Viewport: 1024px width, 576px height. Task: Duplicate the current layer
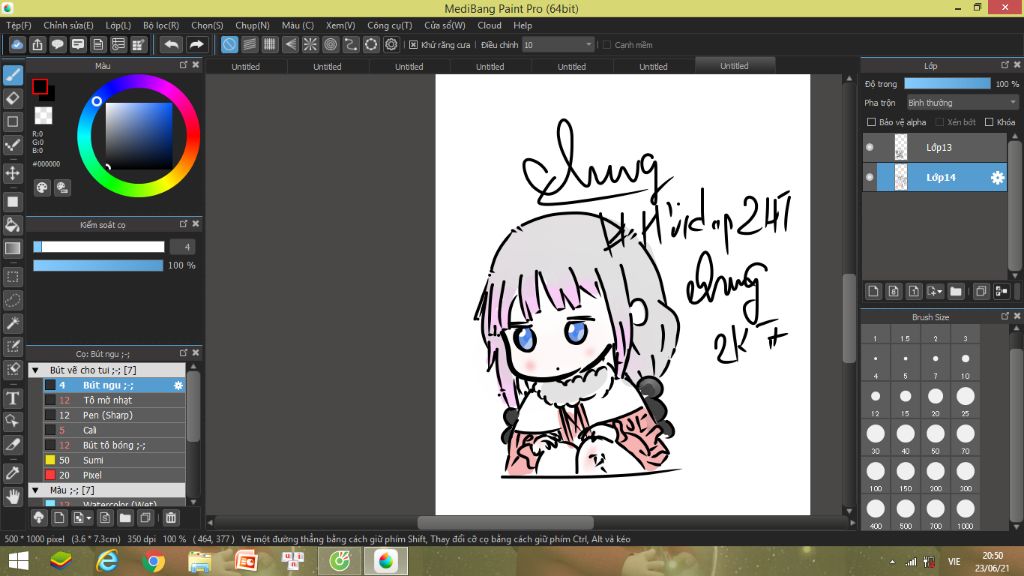click(980, 291)
